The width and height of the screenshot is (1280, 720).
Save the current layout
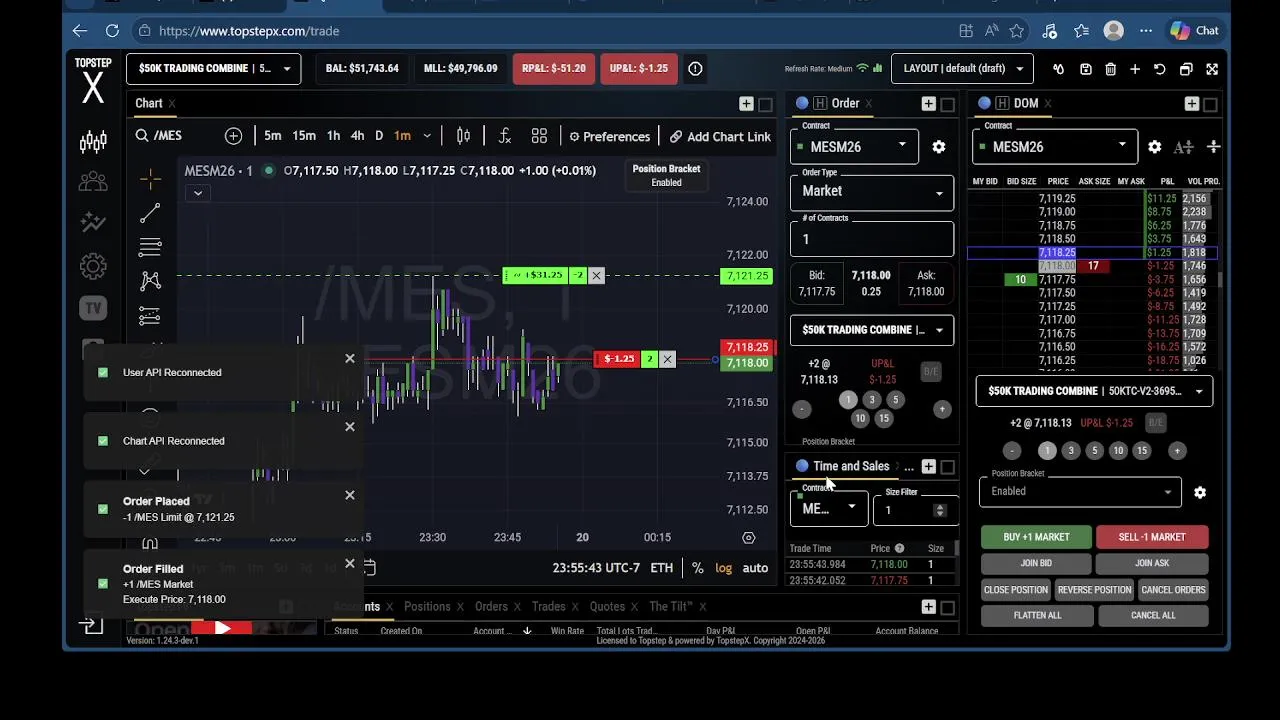coord(1085,69)
